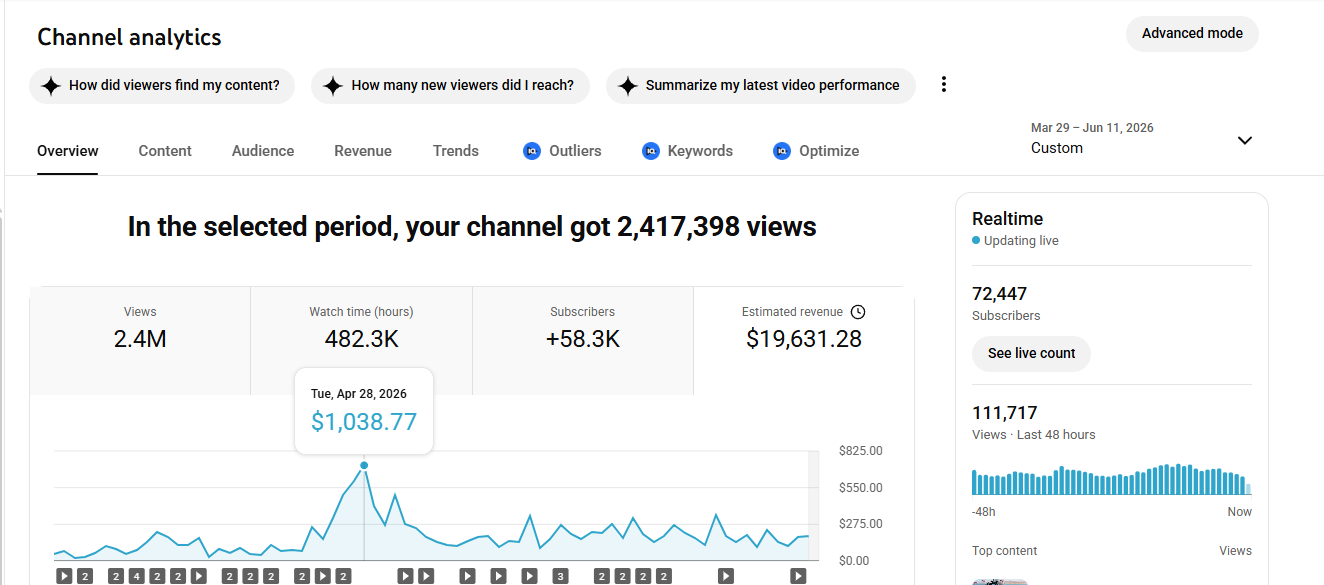Open the Trends tab
The width and height of the screenshot is (1324, 585).
(456, 151)
